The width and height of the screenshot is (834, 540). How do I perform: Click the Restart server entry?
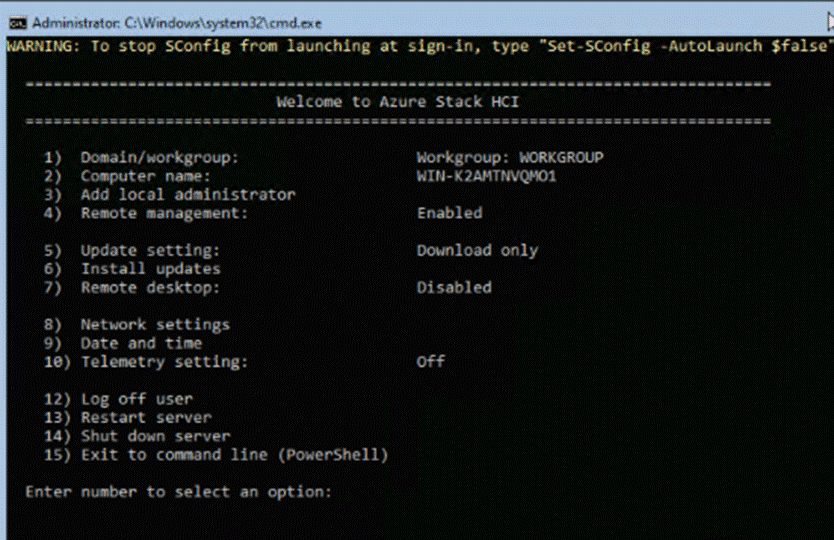146,417
